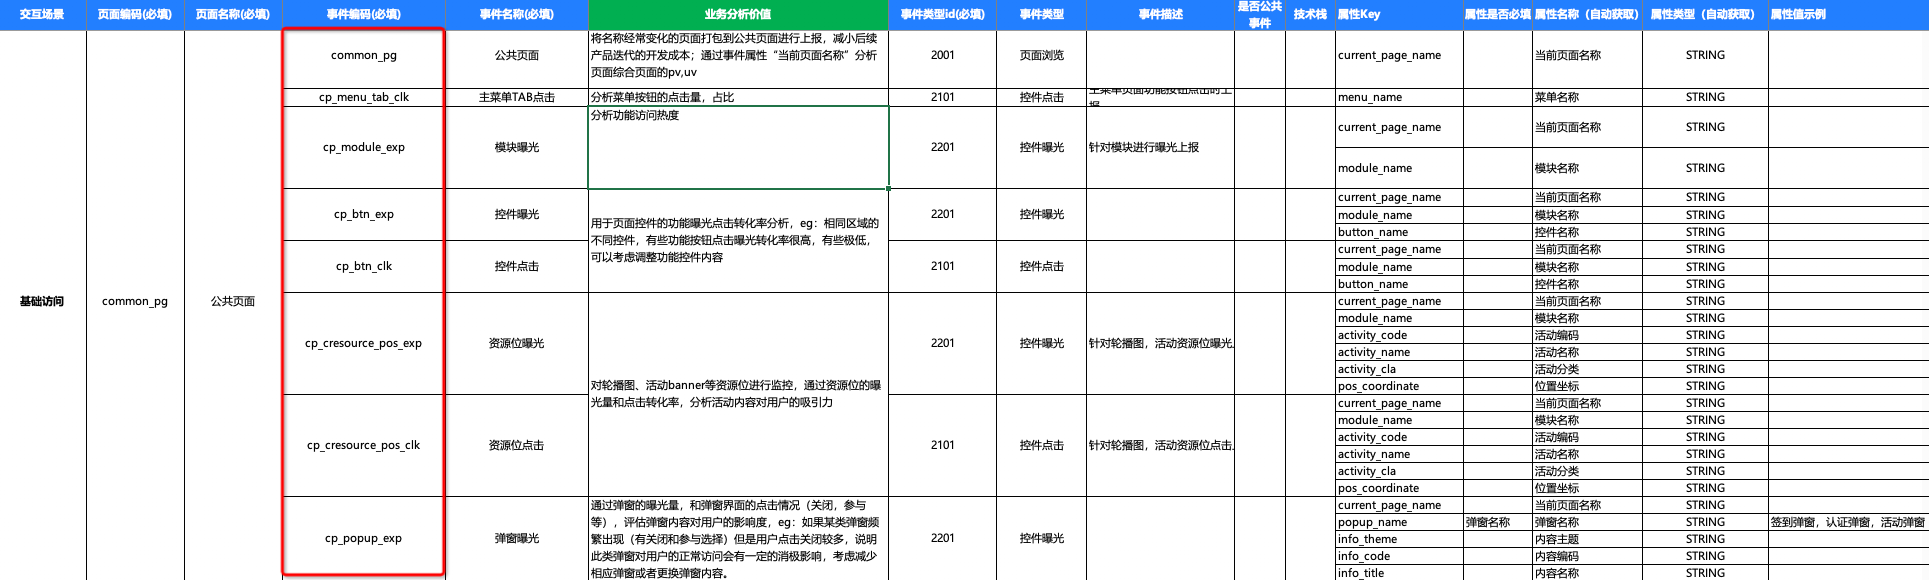Click the 针对轮播图，活动资源位曝光 description cell
The width and height of the screenshot is (1929, 580).
coord(1160,343)
